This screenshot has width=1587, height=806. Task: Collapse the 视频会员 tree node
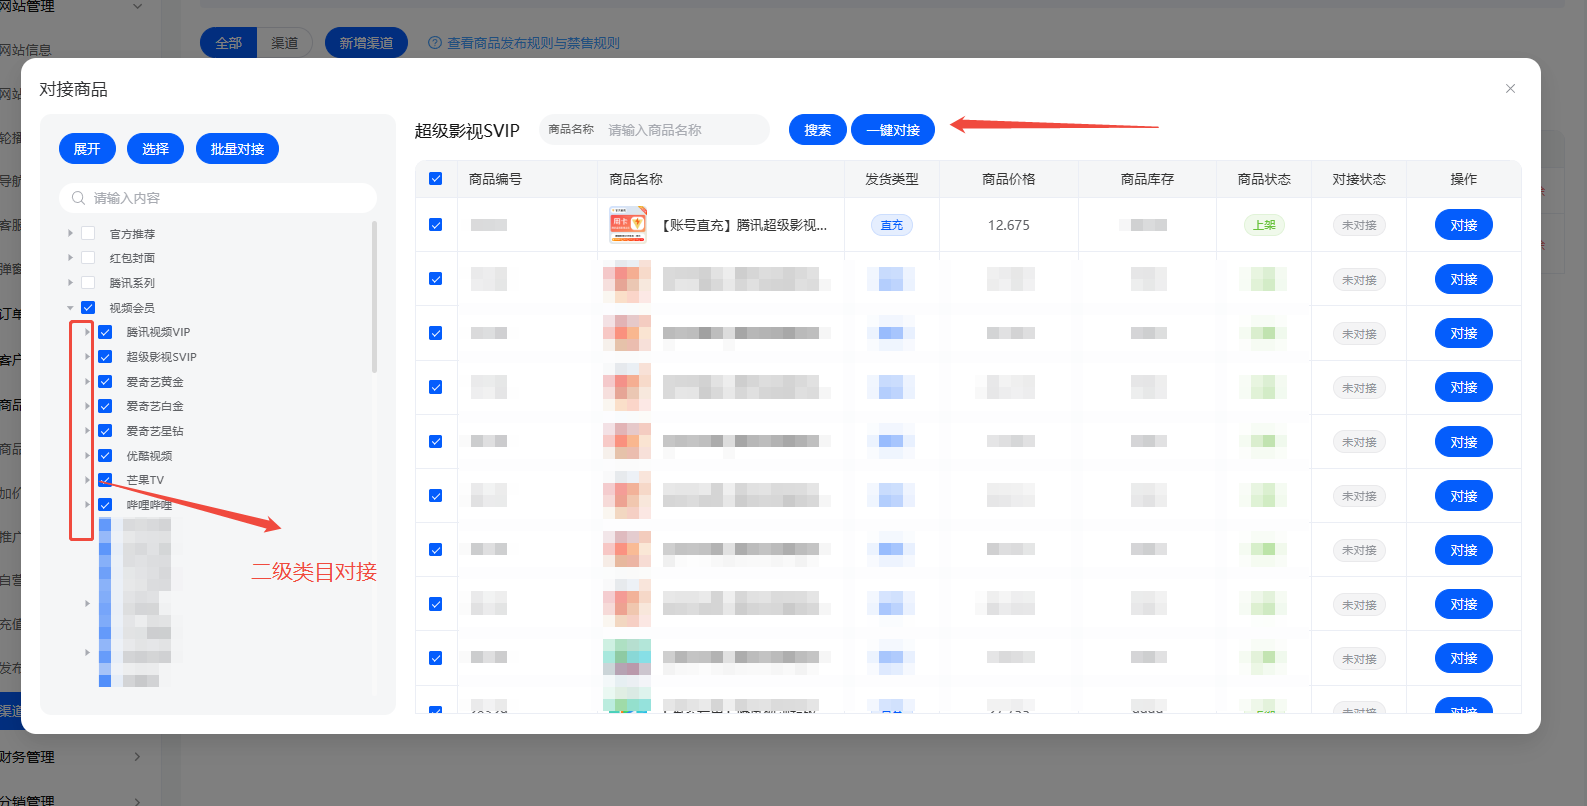(x=70, y=308)
